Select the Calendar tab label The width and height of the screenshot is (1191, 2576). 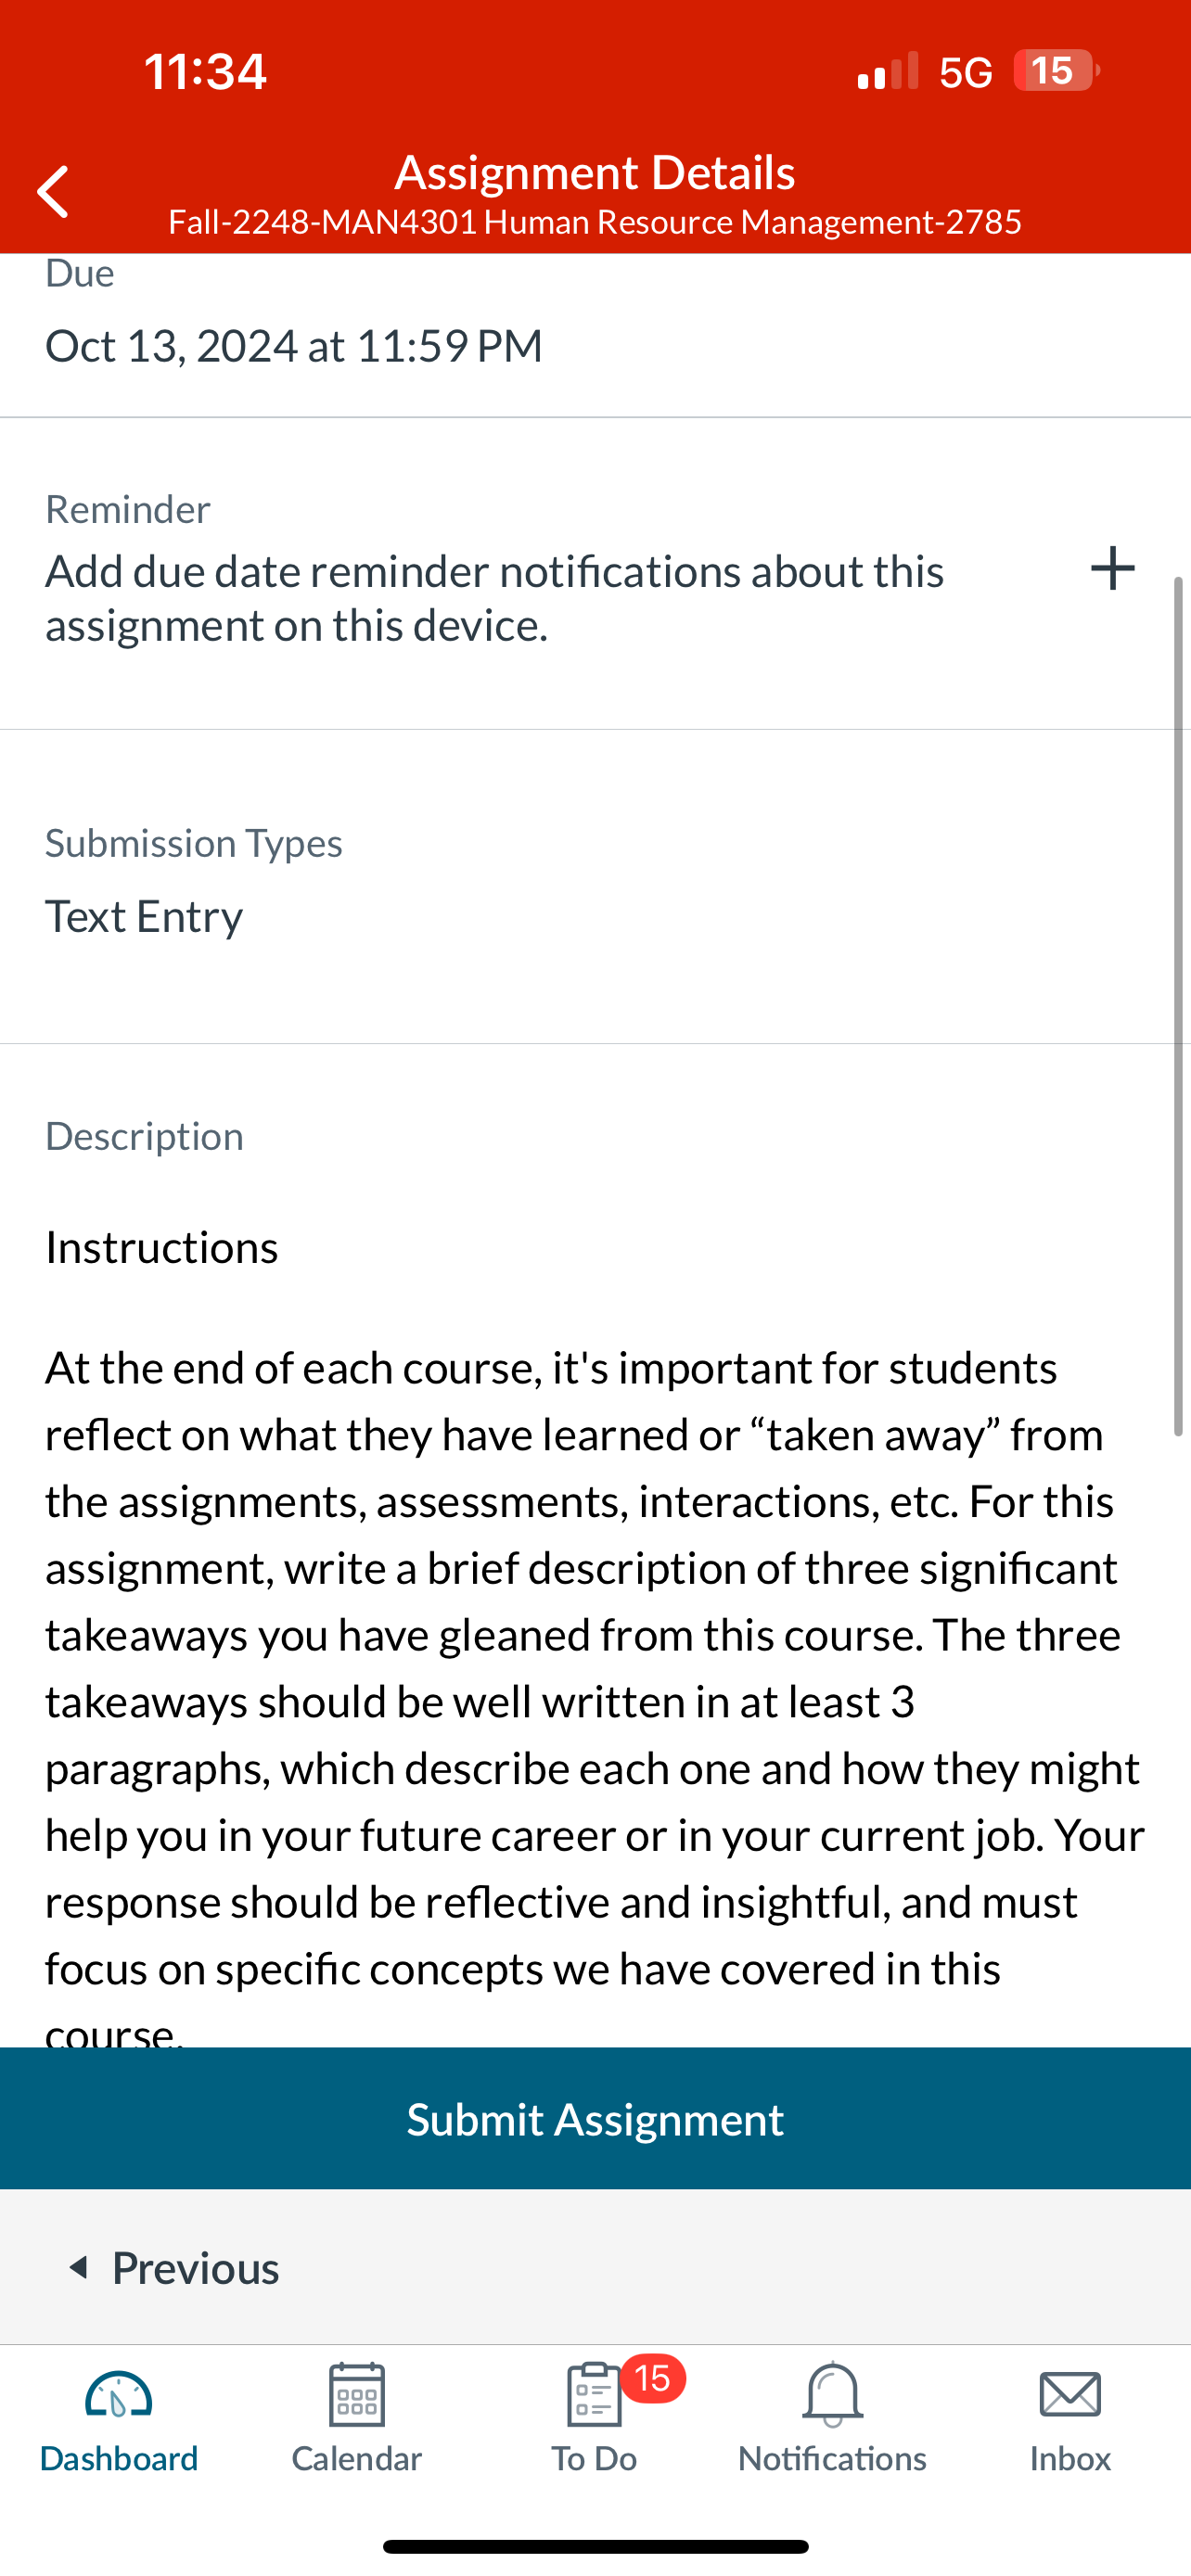tap(357, 2458)
